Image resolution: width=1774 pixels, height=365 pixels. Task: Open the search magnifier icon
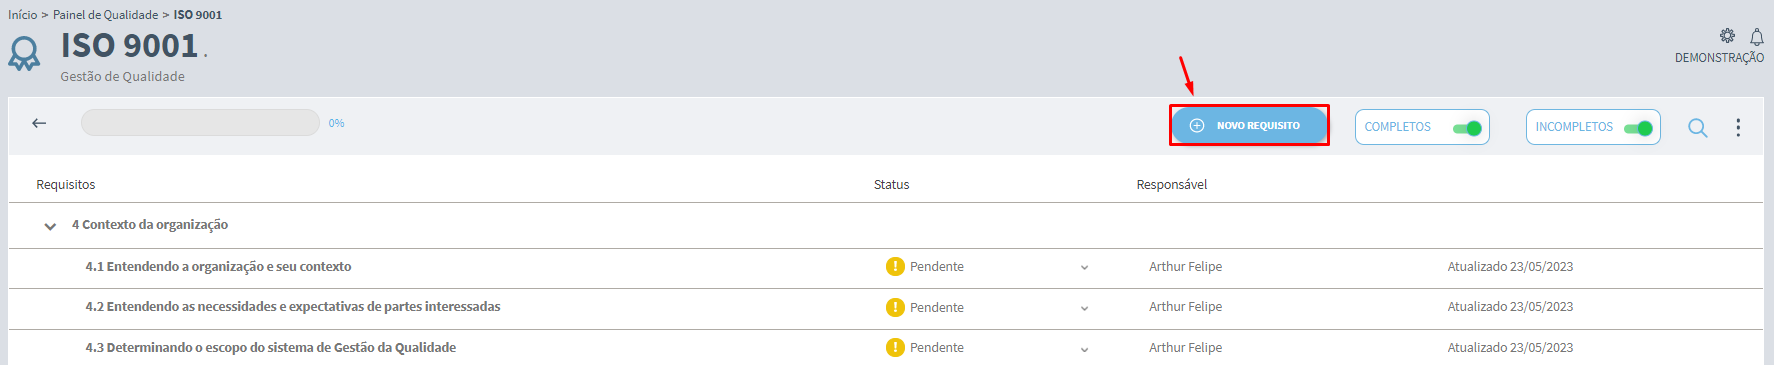pos(1697,128)
